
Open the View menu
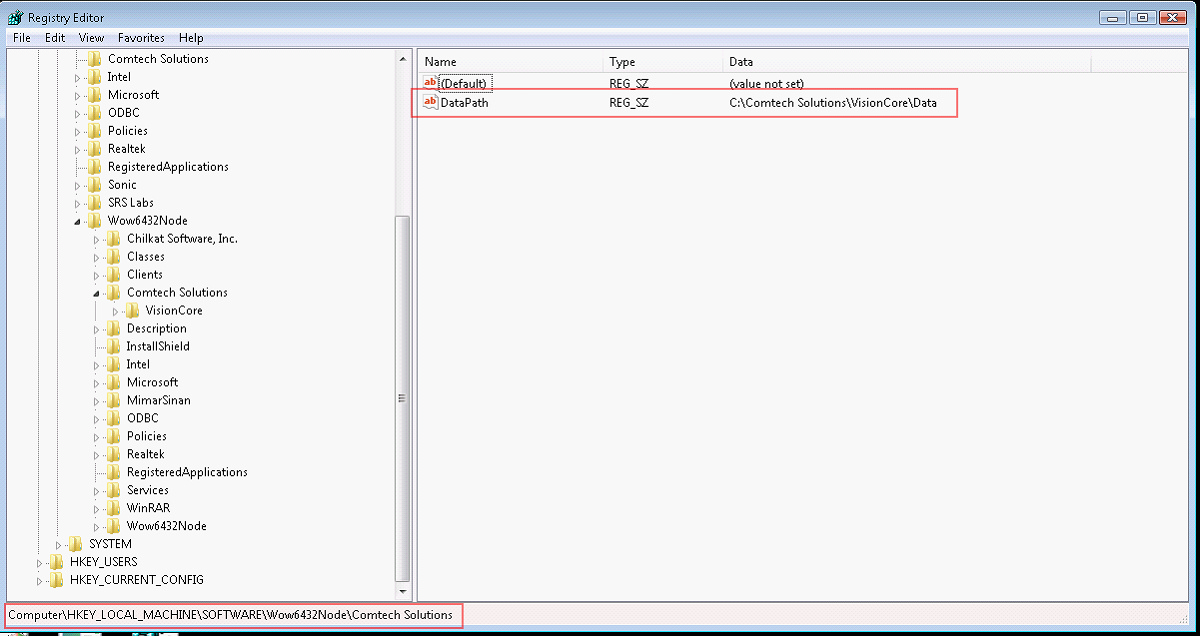pyautogui.click(x=91, y=38)
